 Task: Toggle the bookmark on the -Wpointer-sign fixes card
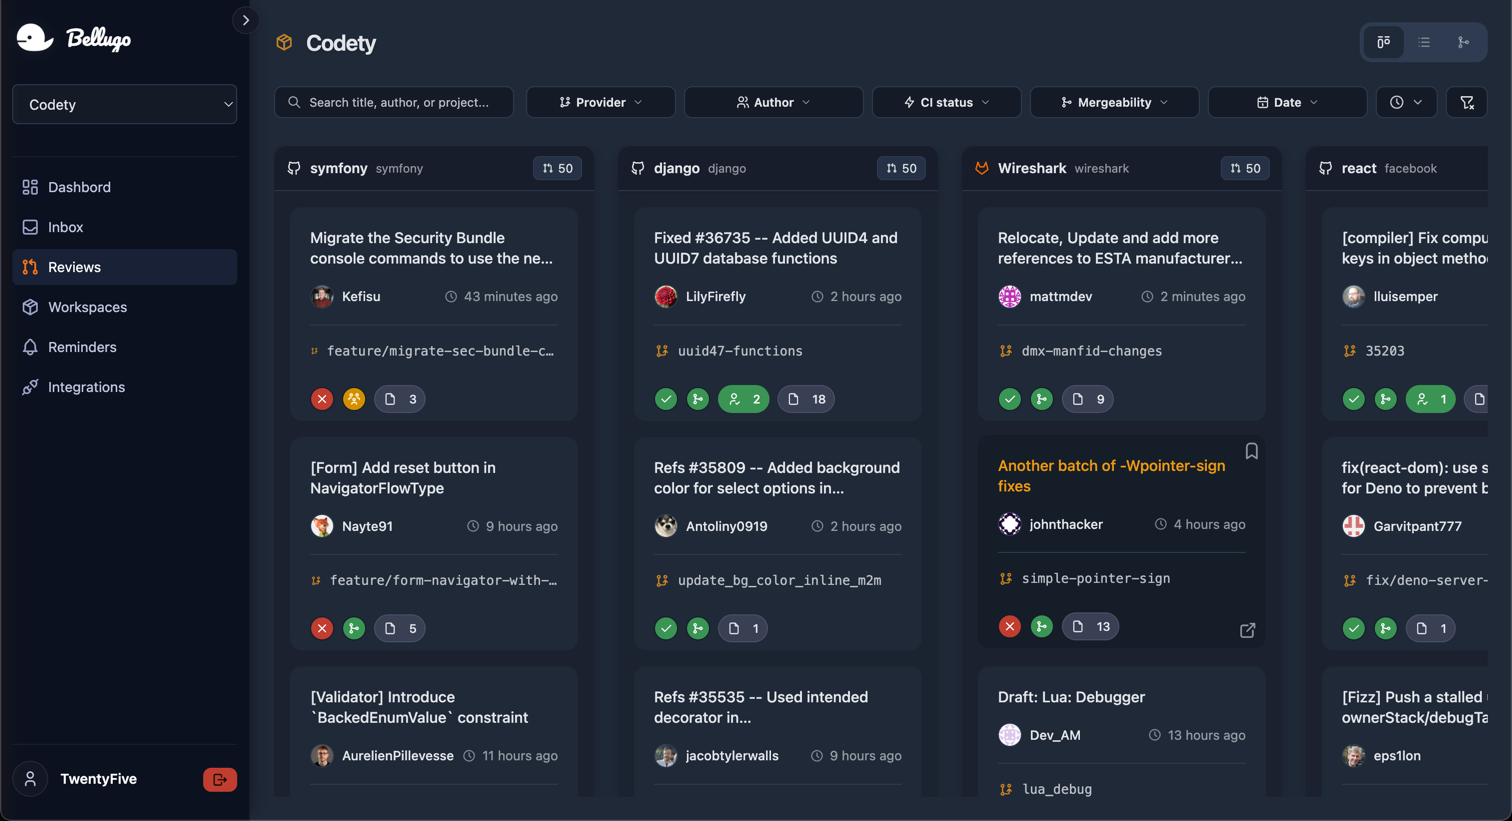[x=1251, y=451]
